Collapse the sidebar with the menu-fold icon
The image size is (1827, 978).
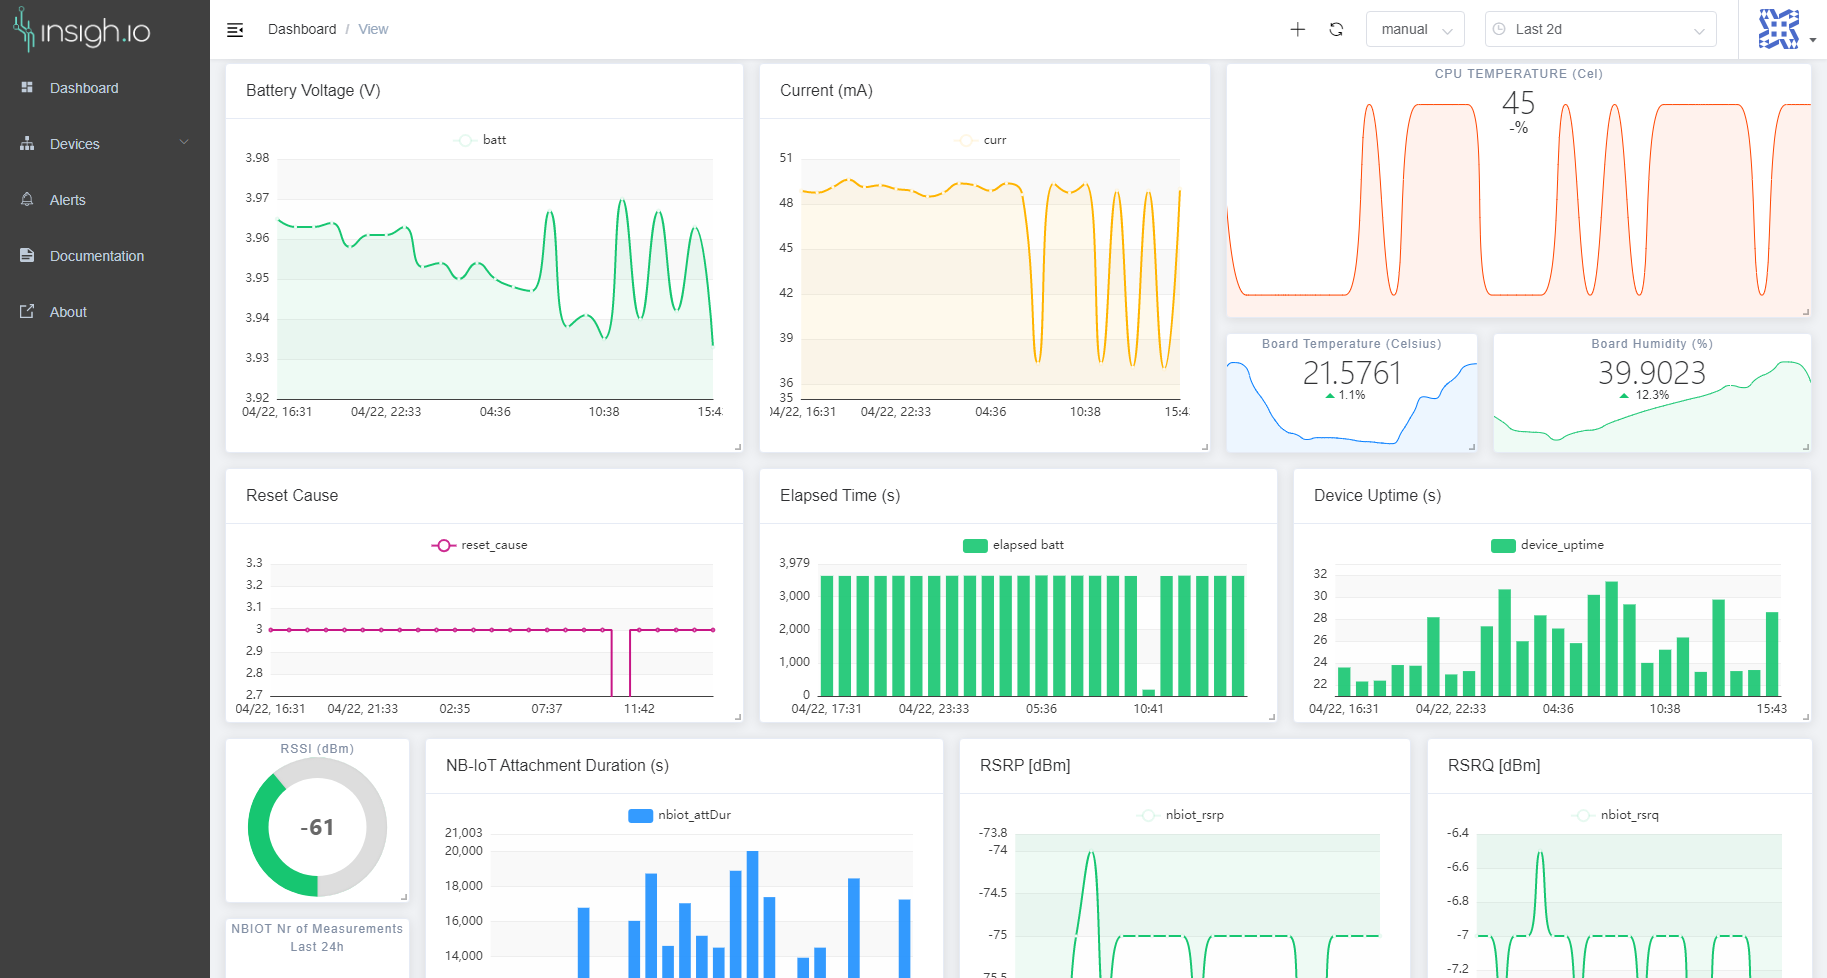(235, 30)
